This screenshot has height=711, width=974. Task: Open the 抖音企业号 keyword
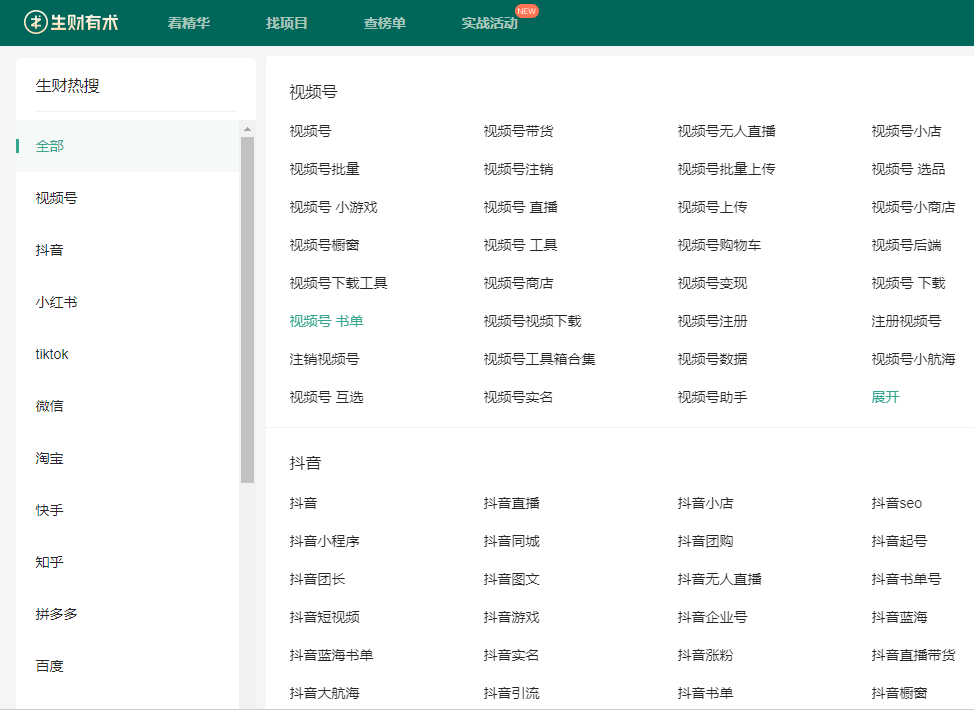pyautogui.click(x=712, y=617)
